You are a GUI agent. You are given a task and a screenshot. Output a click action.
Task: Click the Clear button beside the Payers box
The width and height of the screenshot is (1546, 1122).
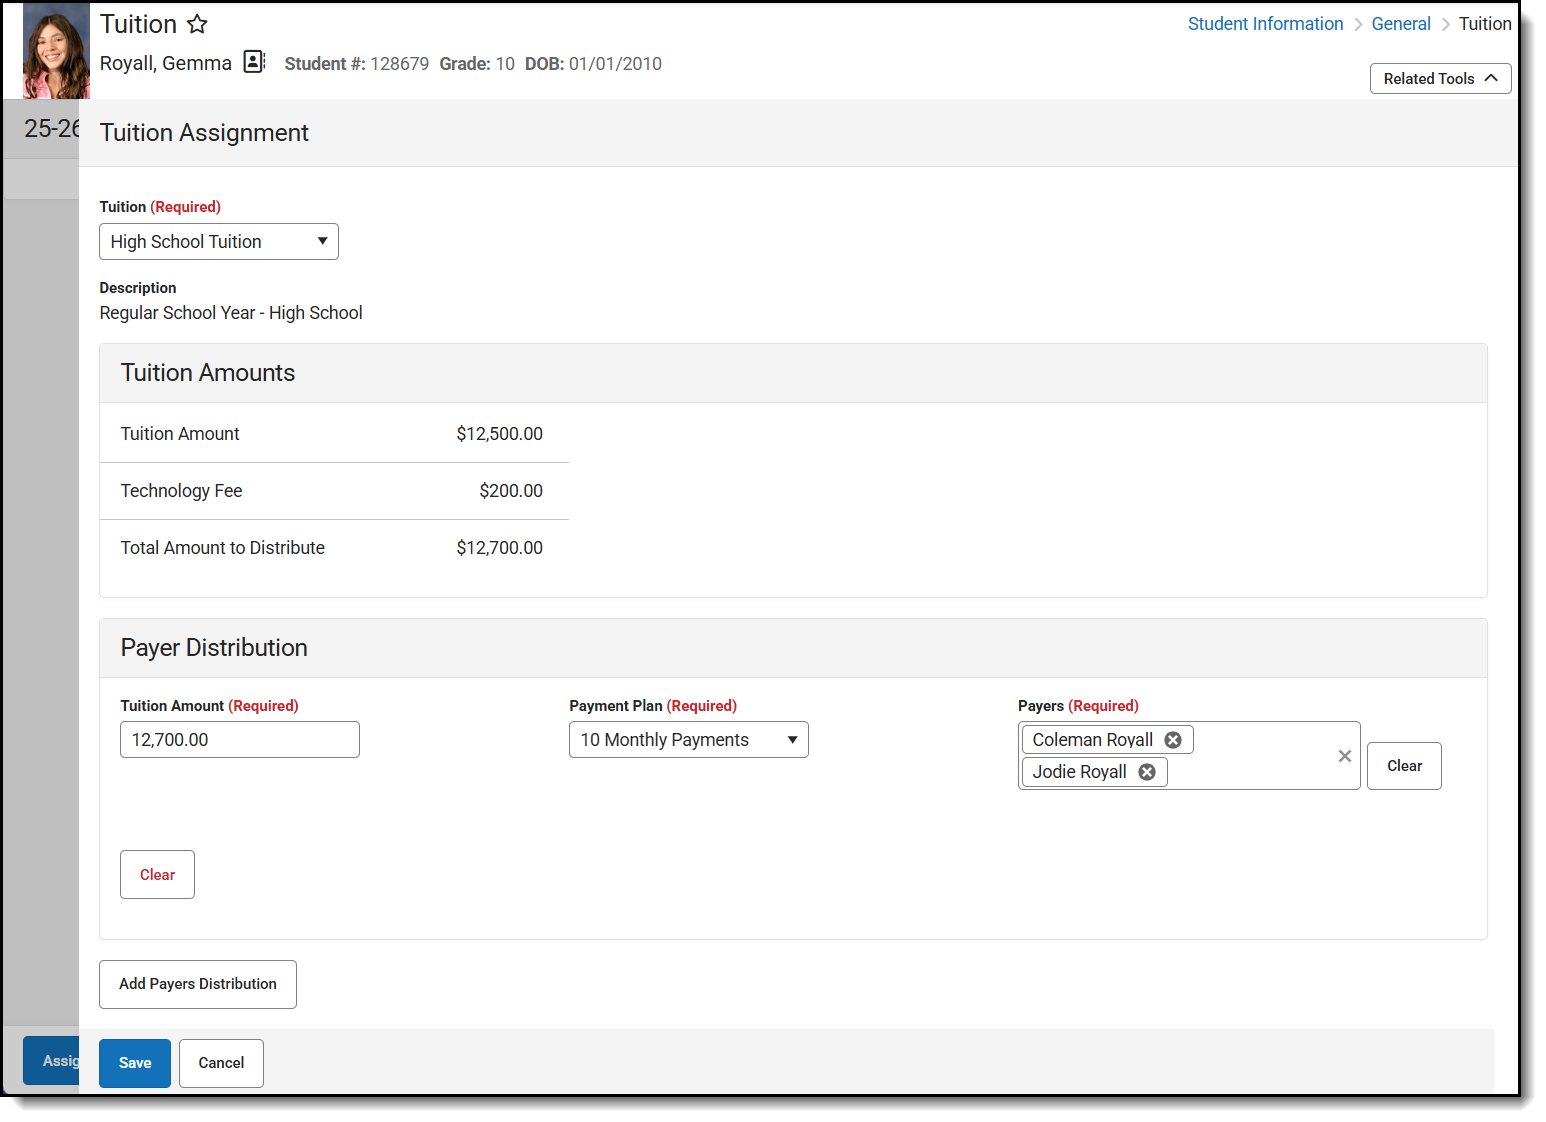click(x=1403, y=765)
